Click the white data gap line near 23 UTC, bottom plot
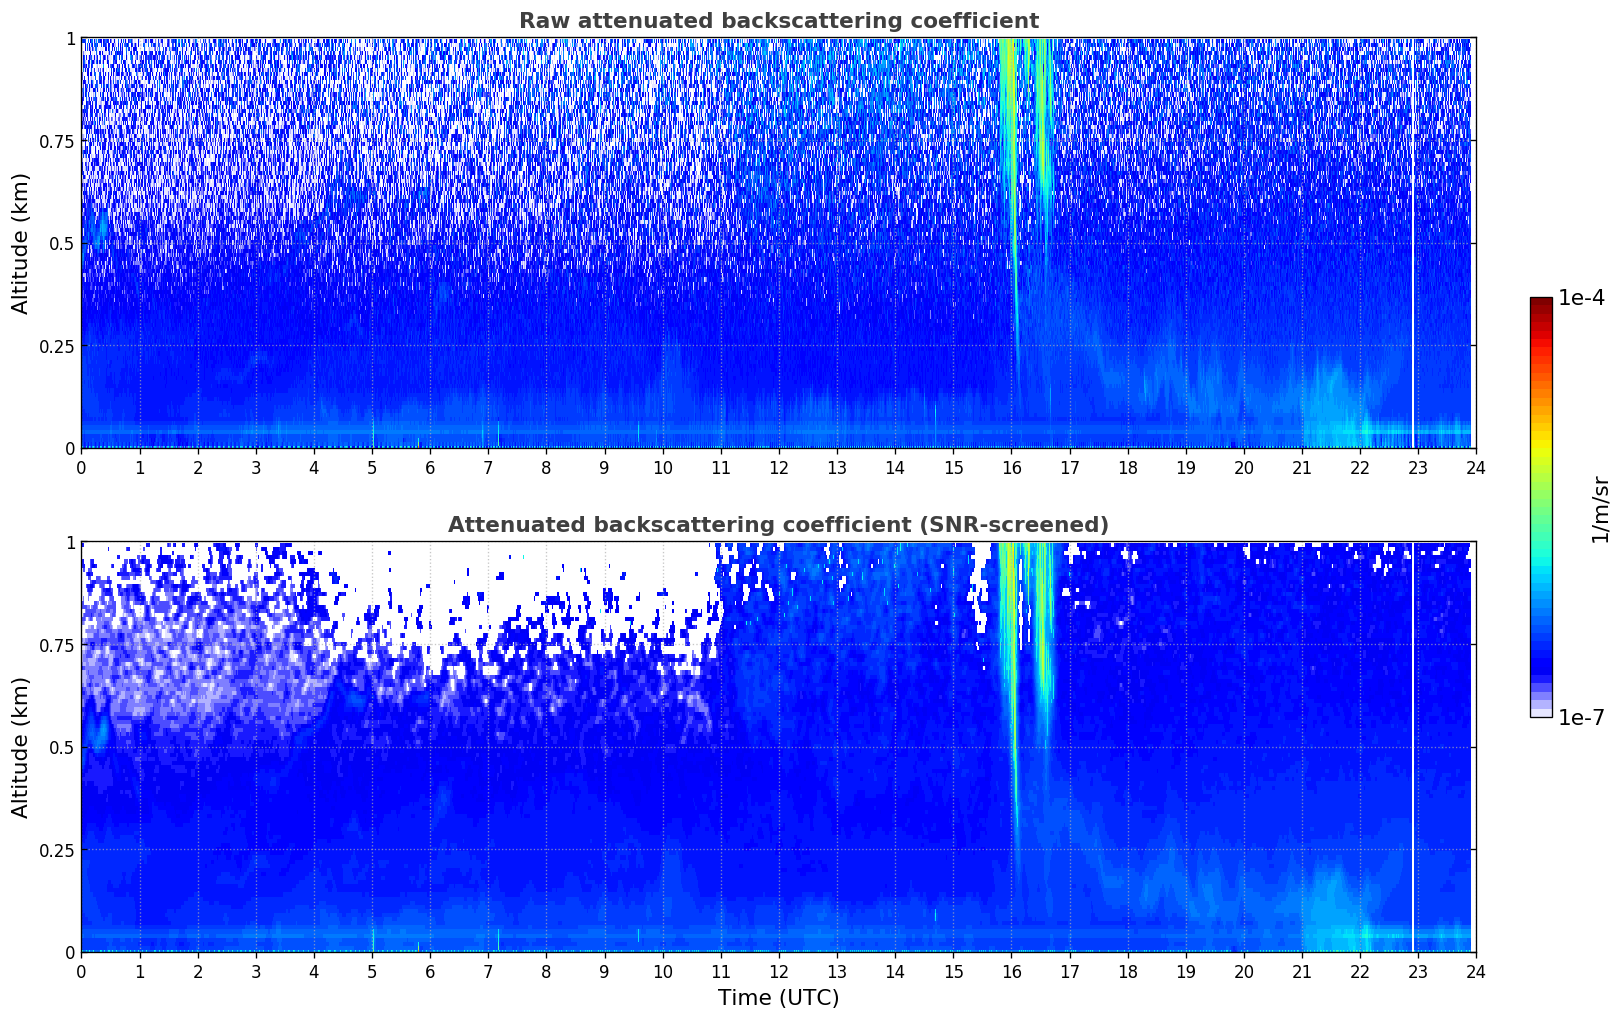1621x1020 pixels. tap(1412, 747)
